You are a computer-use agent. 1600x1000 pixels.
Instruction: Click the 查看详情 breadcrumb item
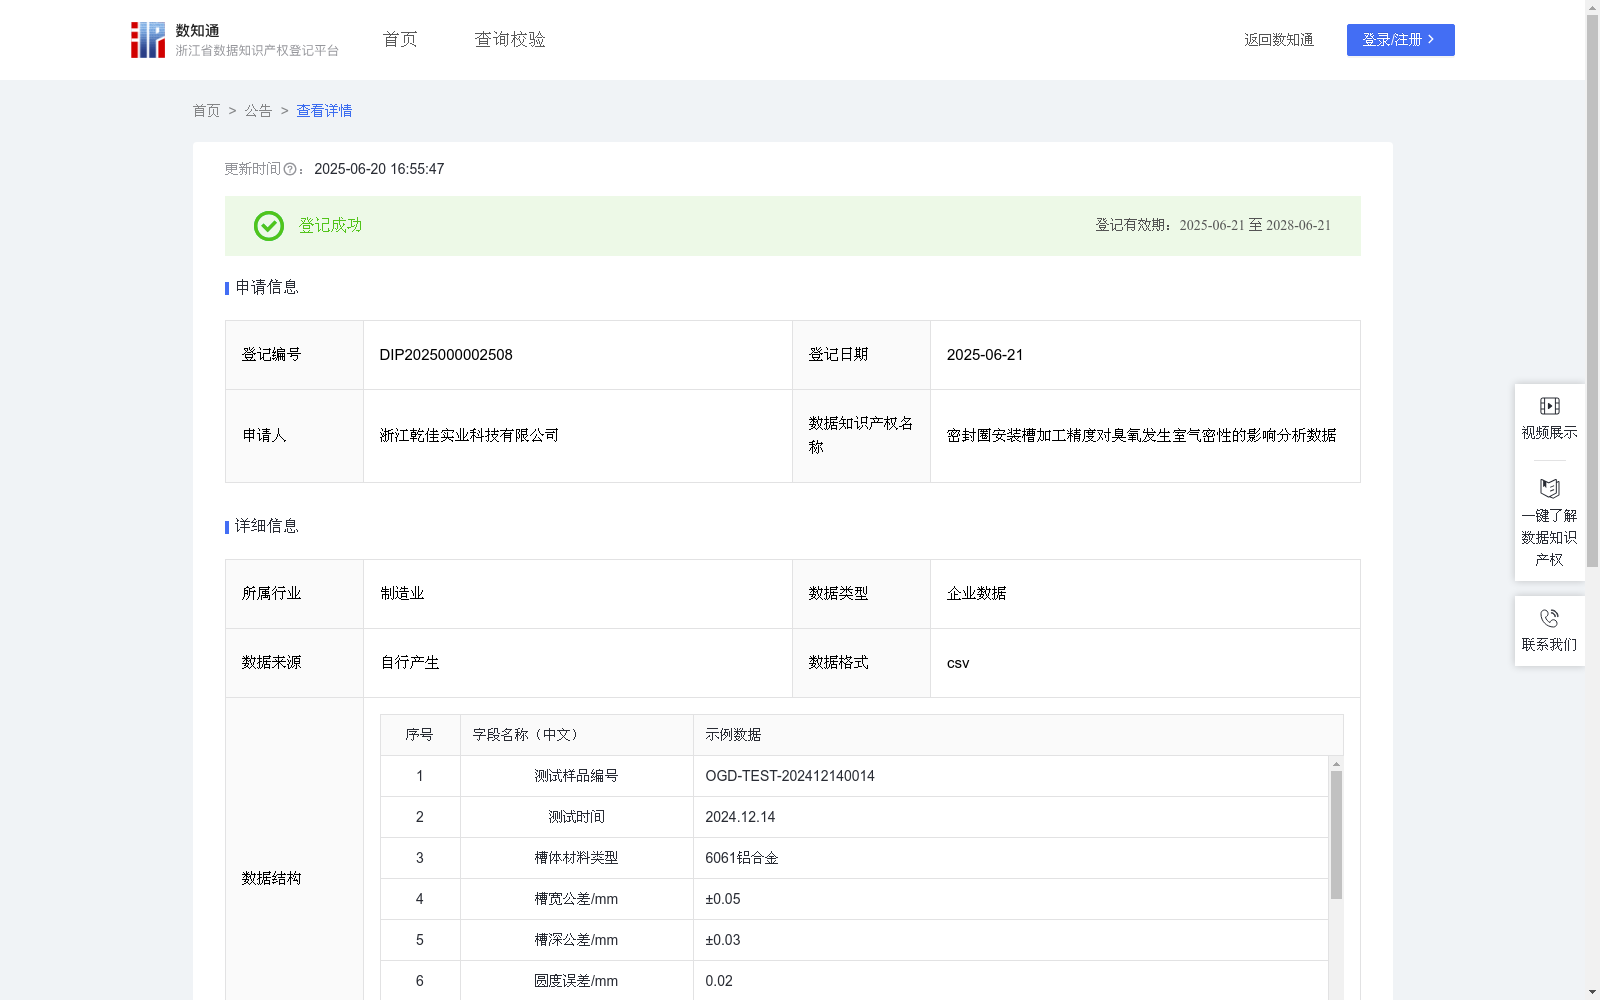(x=324, y=111)
